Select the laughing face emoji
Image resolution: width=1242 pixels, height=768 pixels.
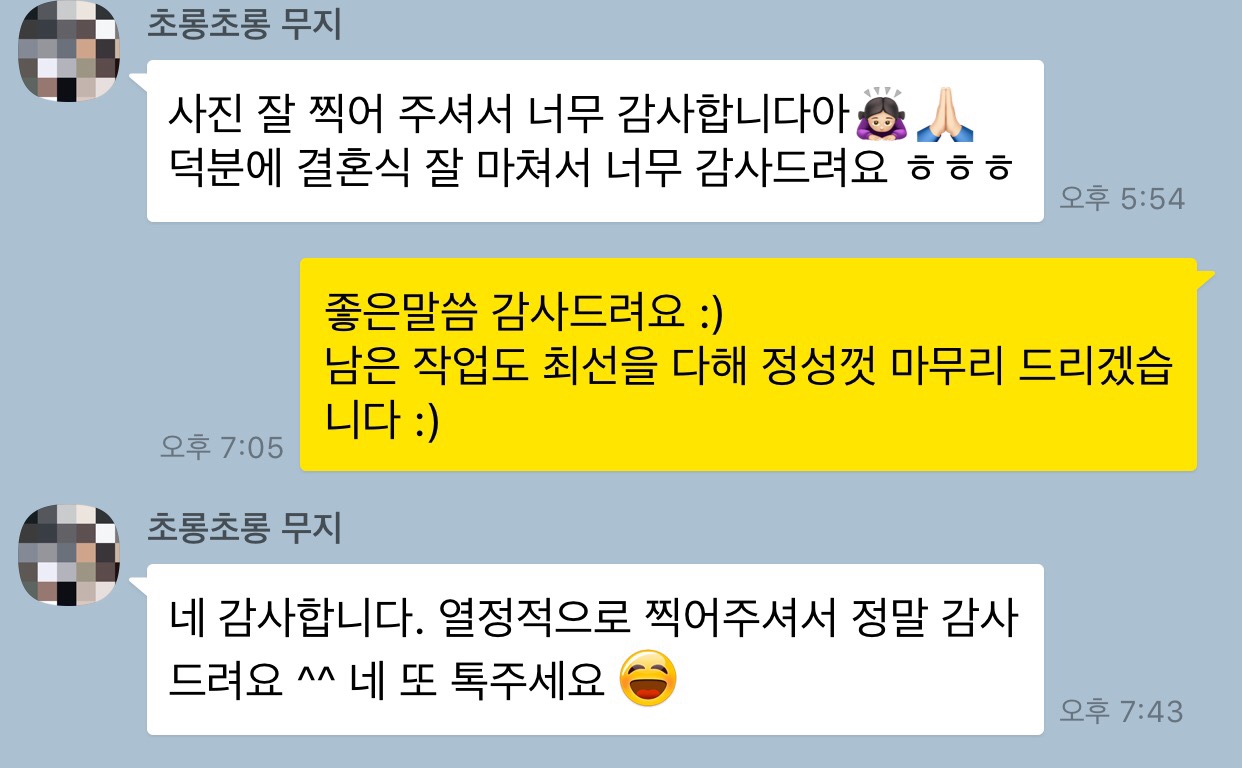coord(648,679)
